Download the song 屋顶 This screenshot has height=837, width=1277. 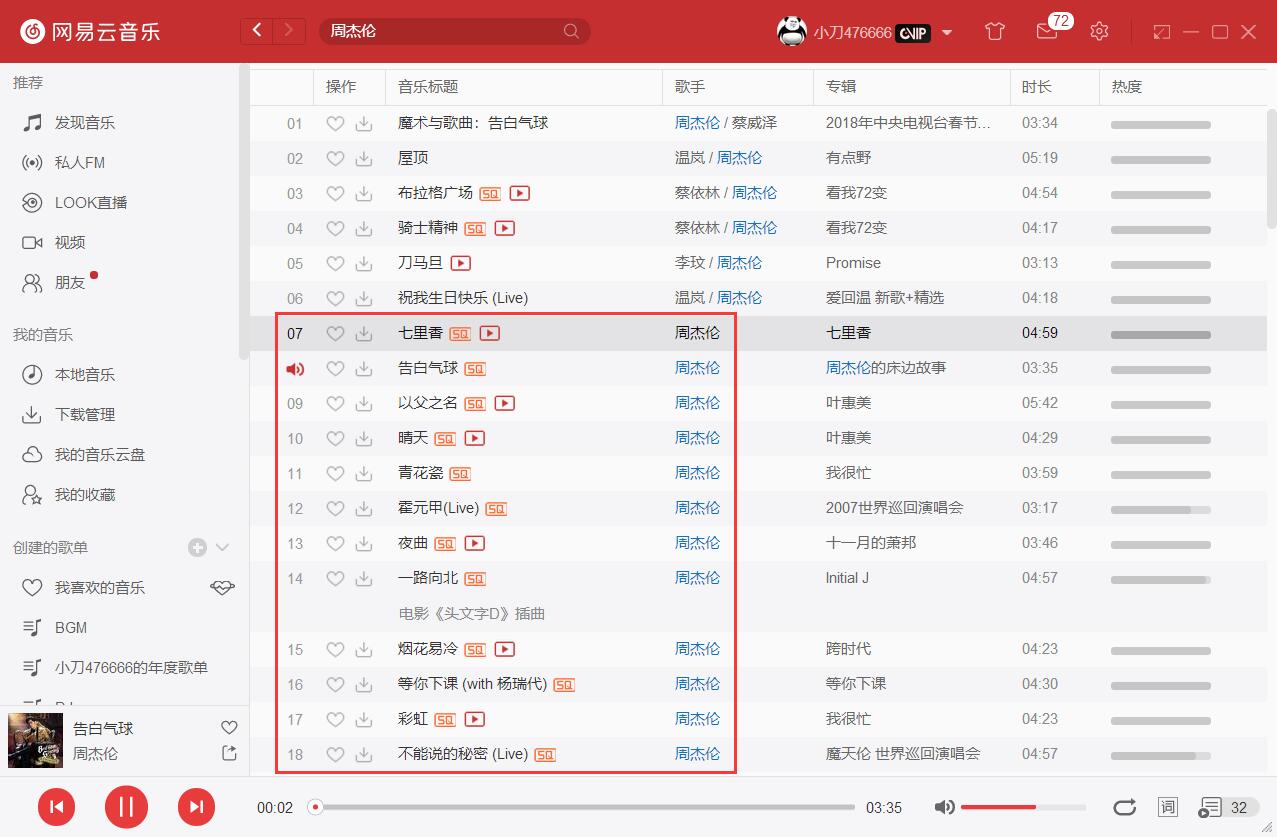(364, 159)
